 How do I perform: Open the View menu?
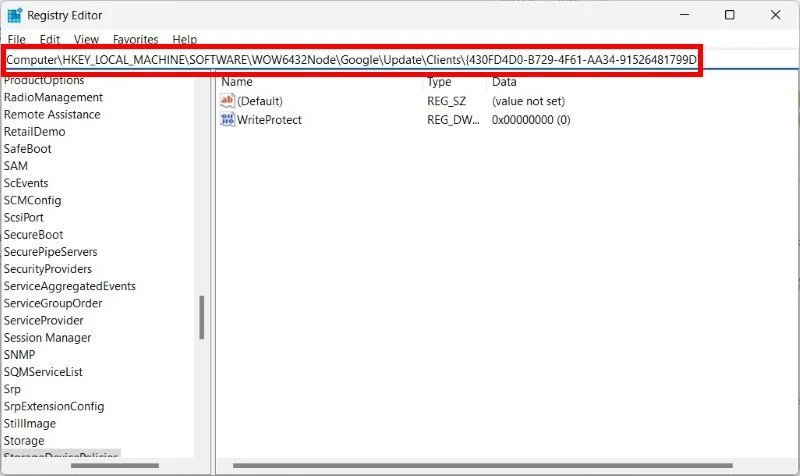[x=86, y=39]
